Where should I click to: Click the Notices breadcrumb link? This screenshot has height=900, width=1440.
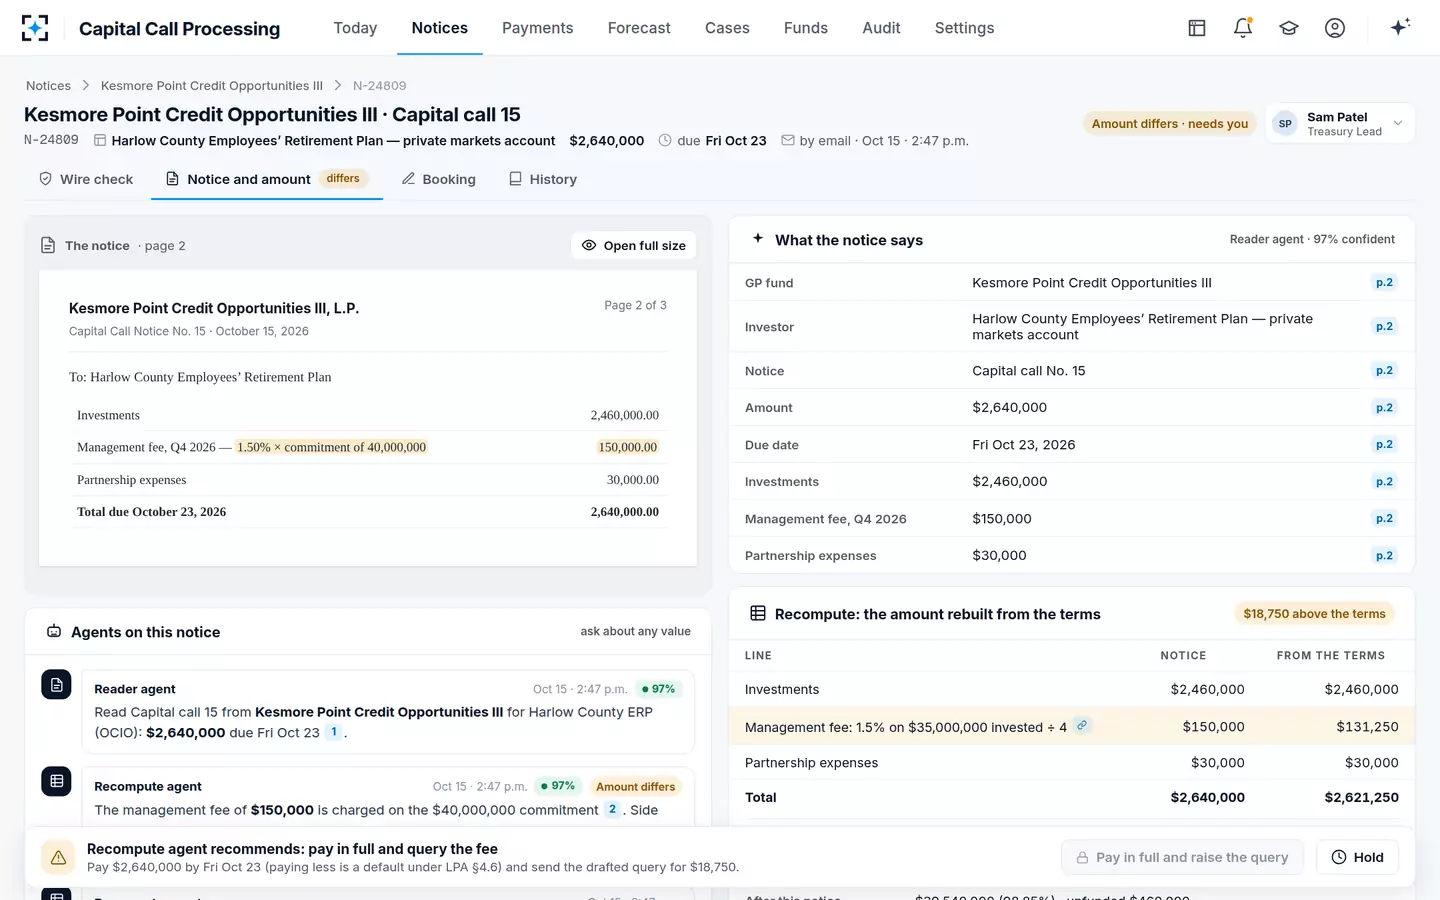click(x=48, y=86)
